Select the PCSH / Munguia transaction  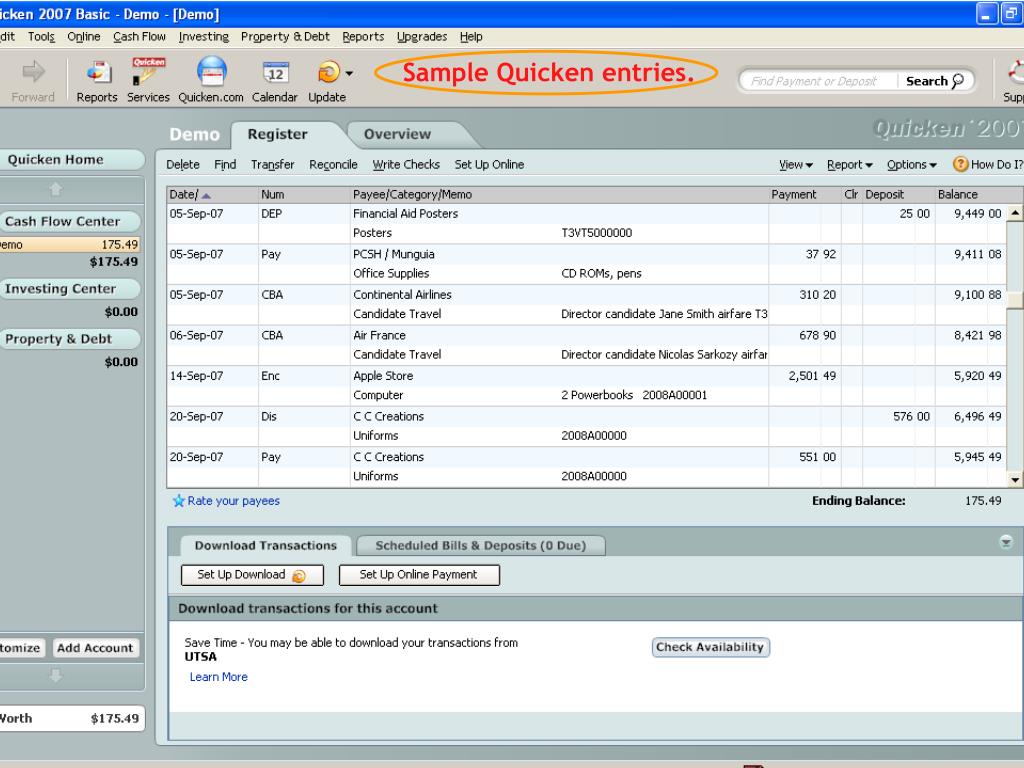[586, 264]
